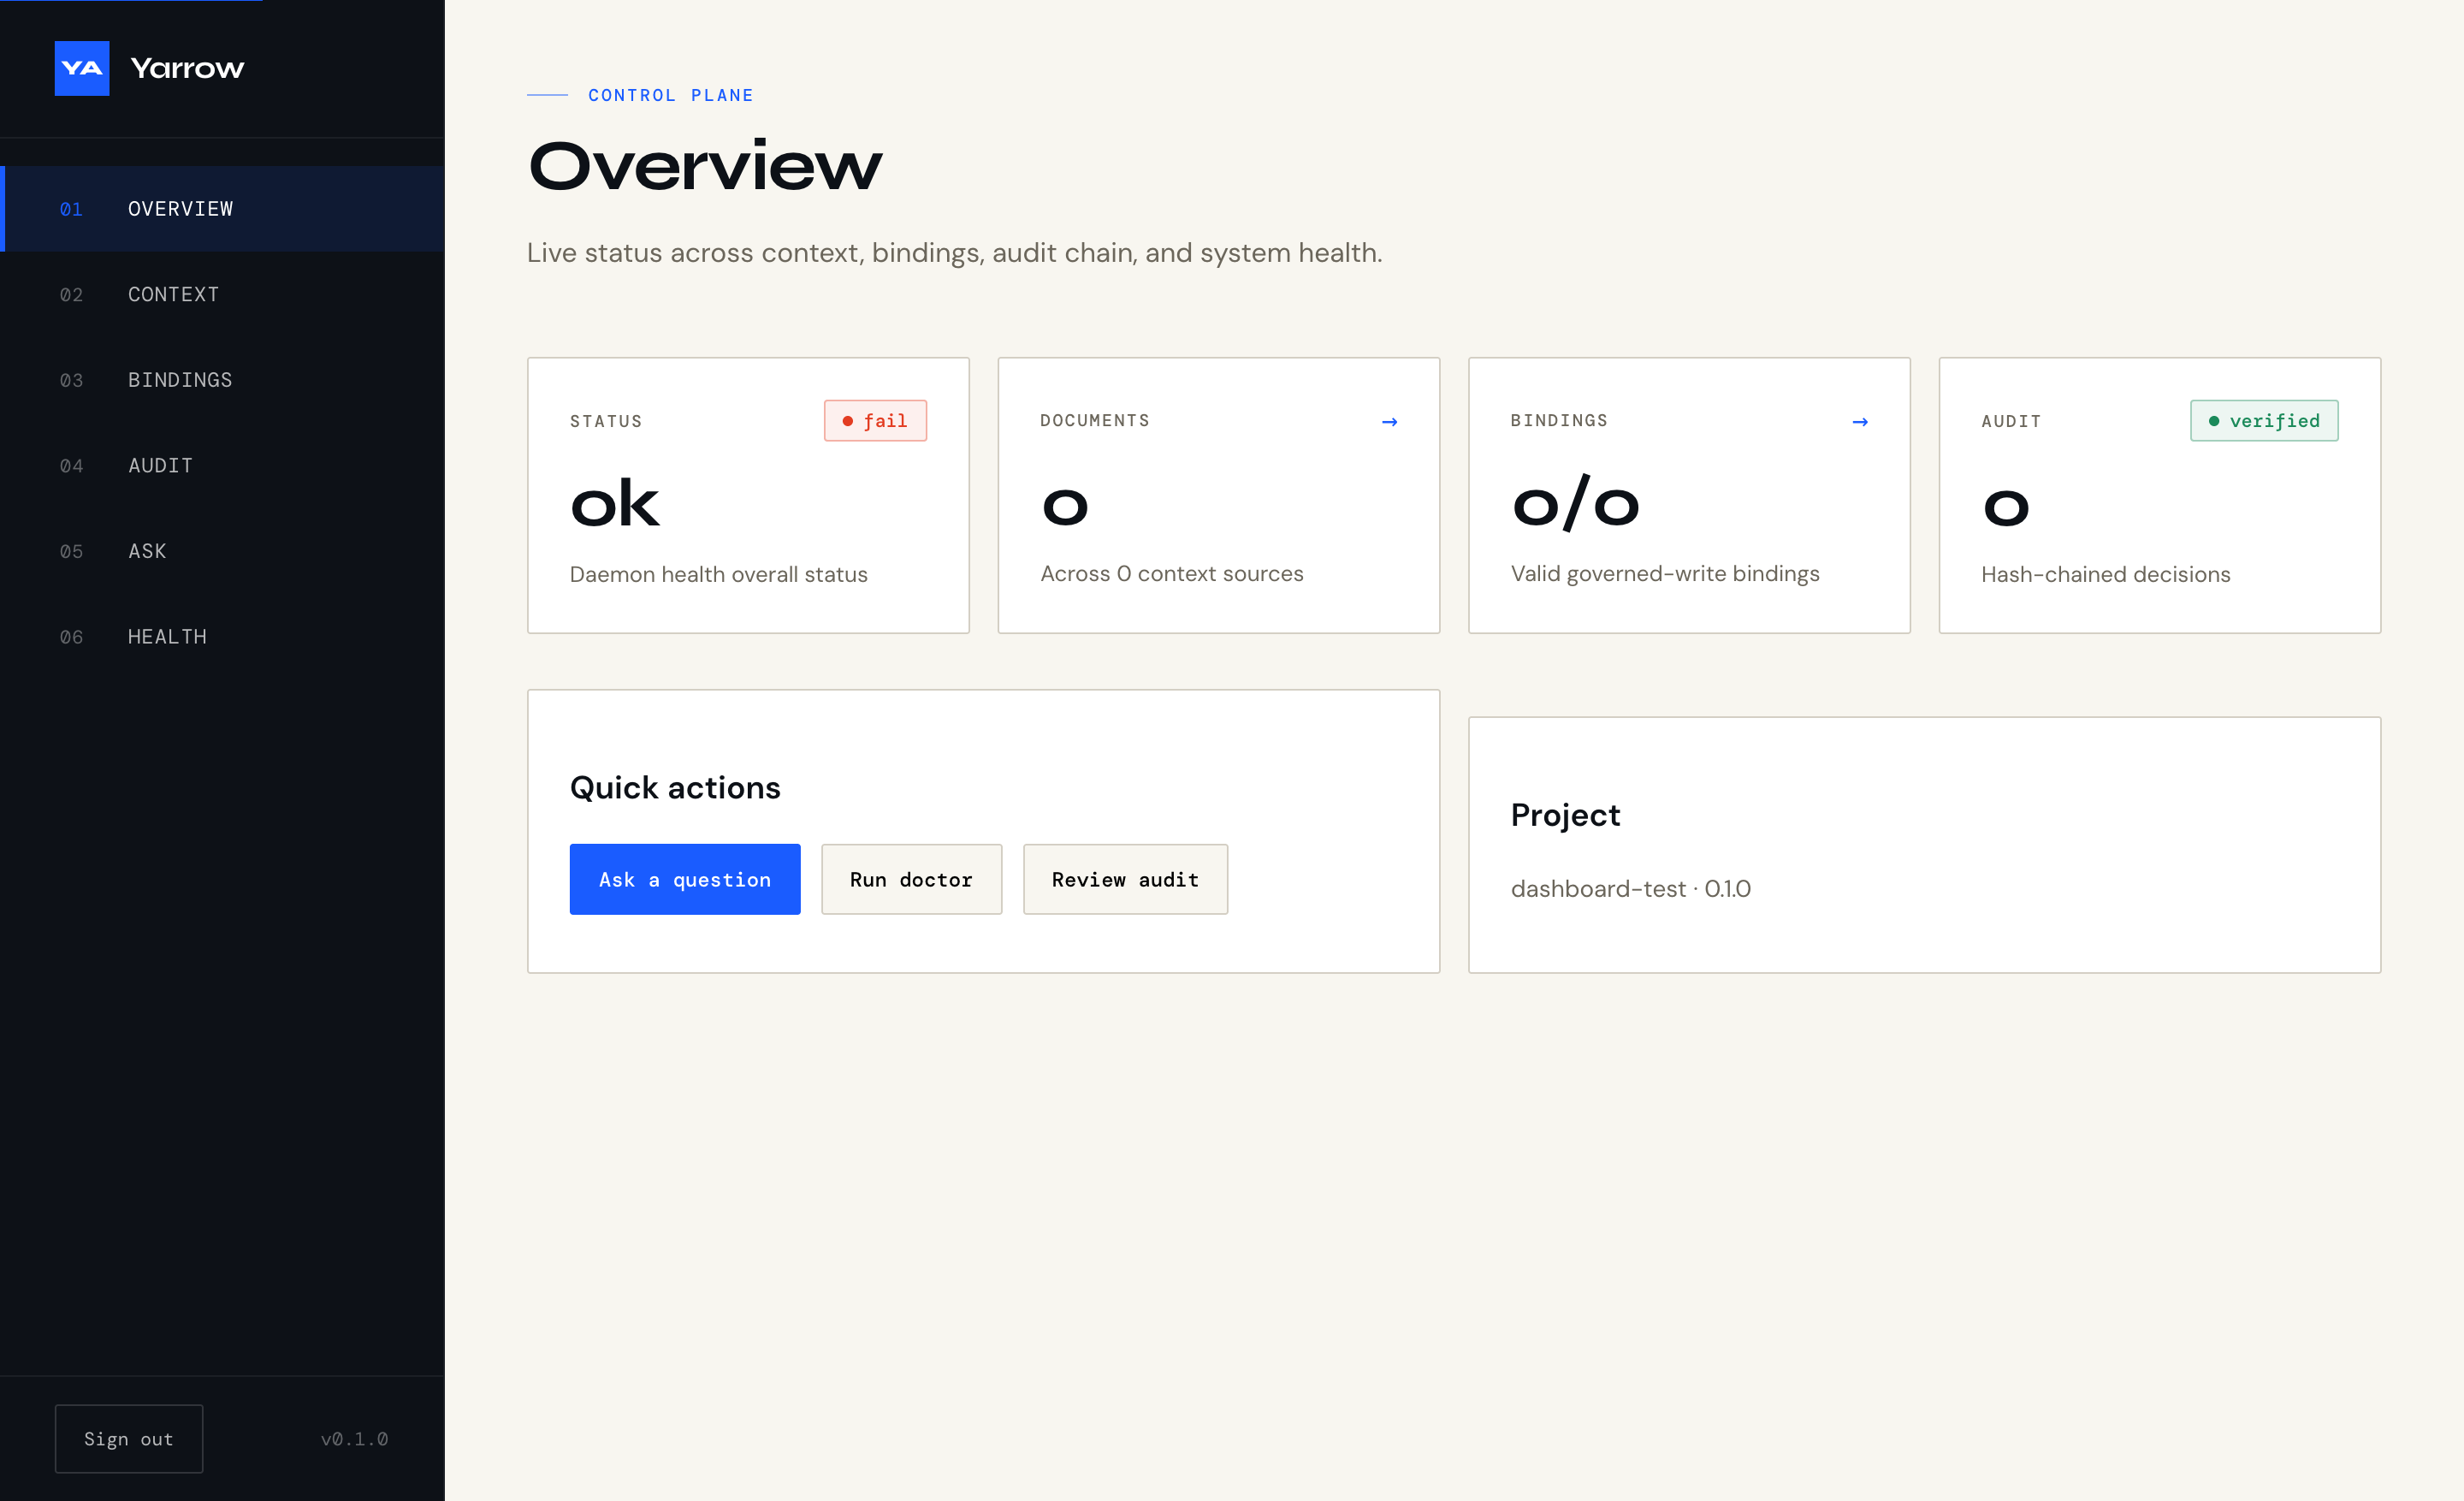Click the Quick actions heading

click(675, 788)
